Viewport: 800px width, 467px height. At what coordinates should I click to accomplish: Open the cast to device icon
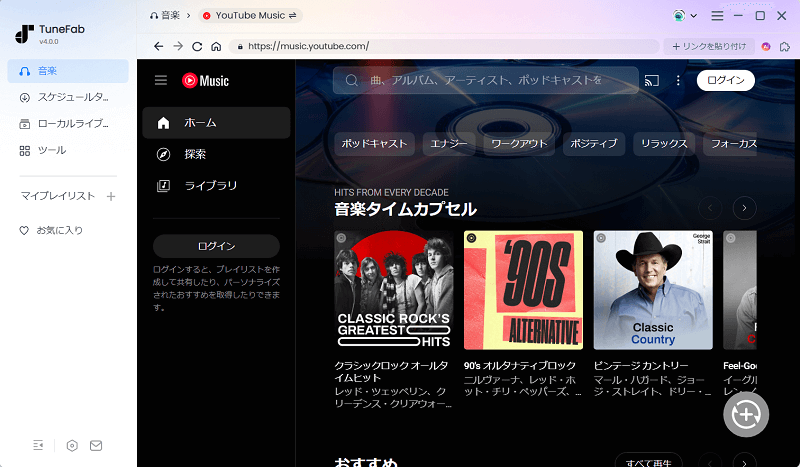pyautogui.click(x=652, y=80)
